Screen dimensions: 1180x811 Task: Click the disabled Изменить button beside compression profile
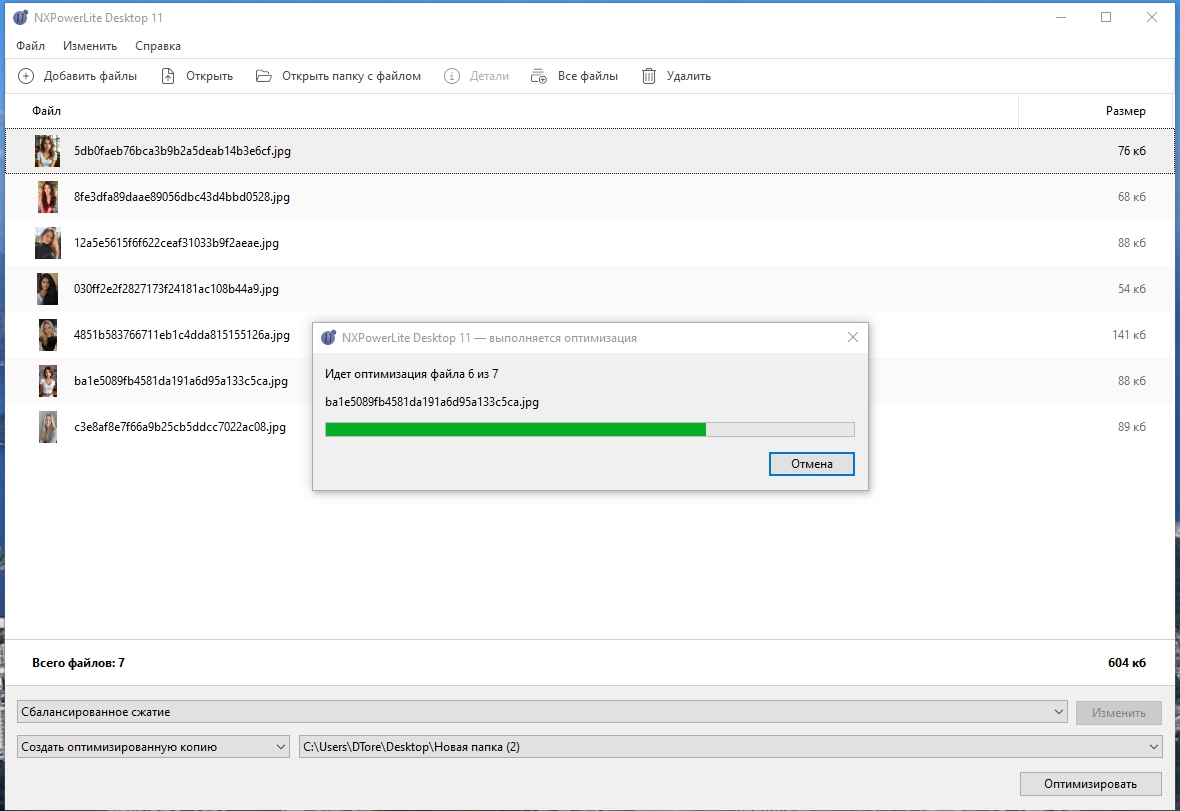coord(1118,712)
